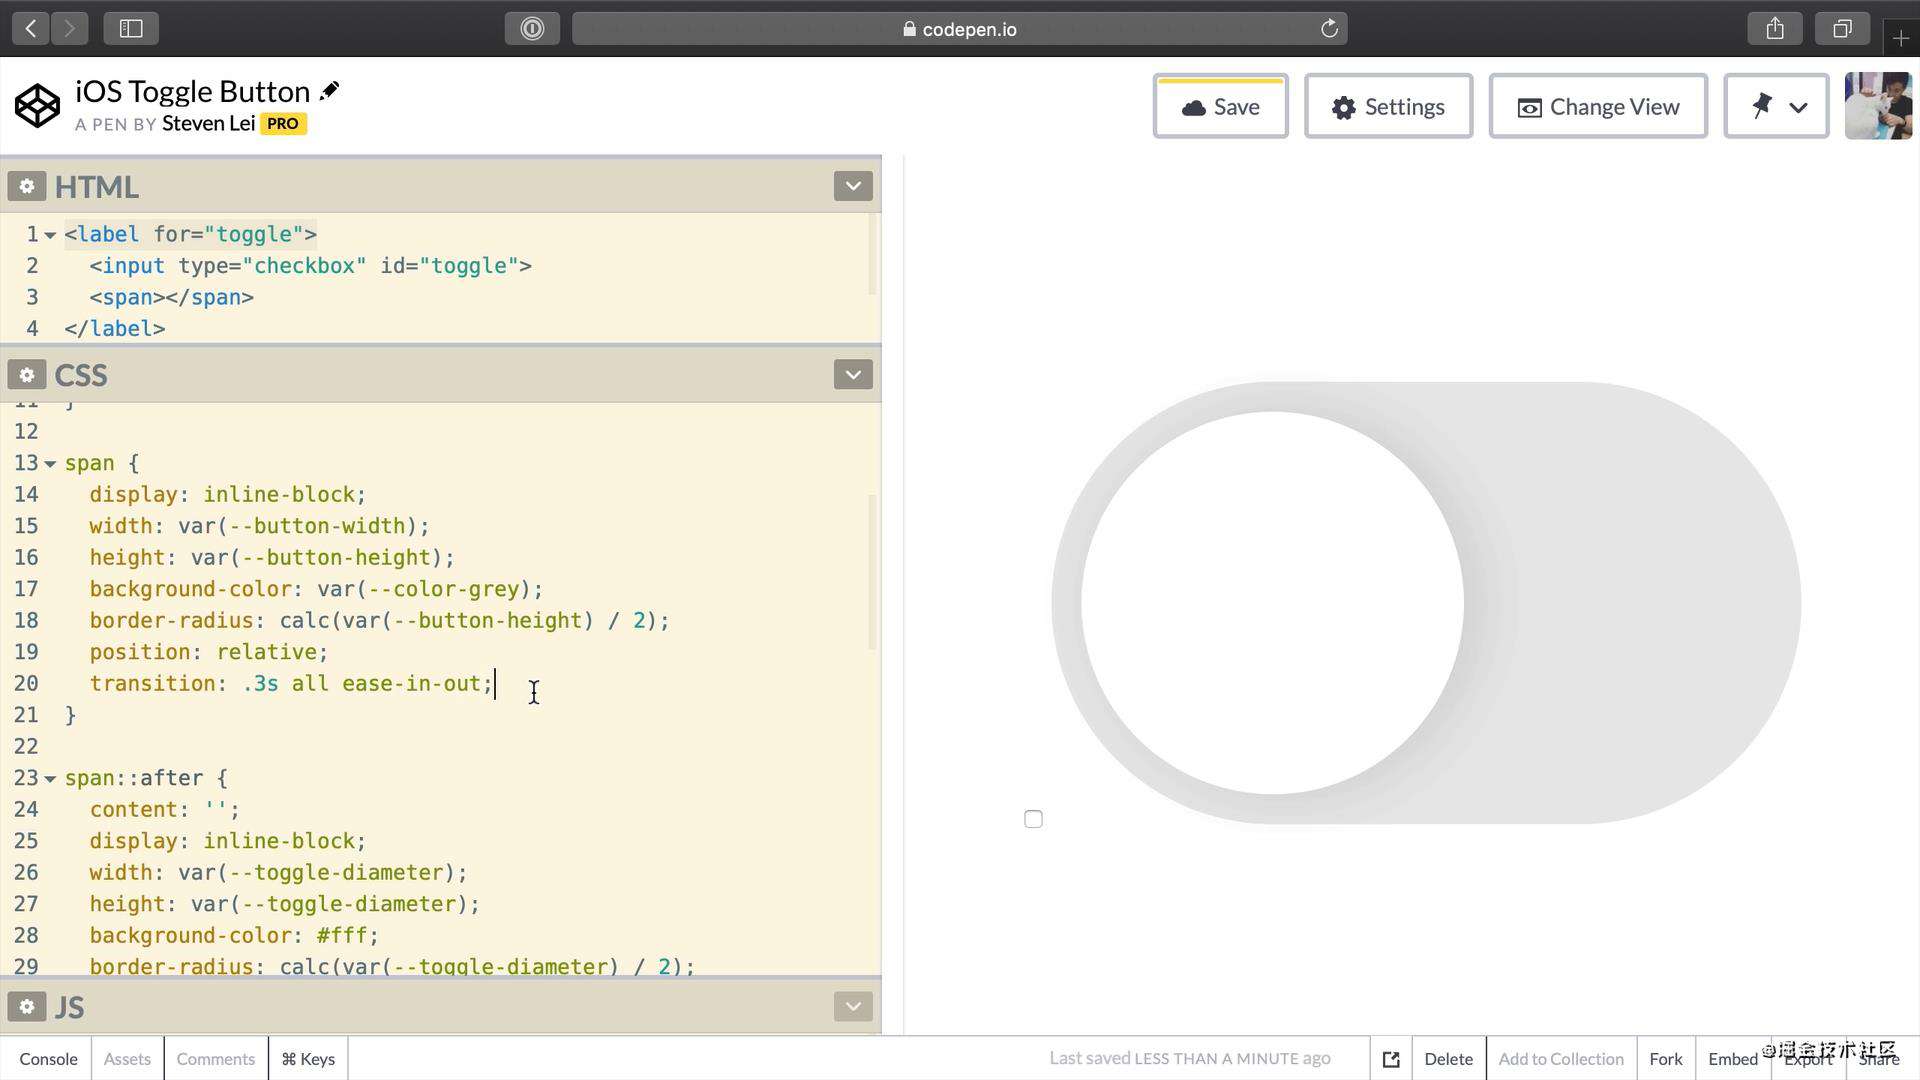Open Safari share sheet icon
This screenshot has width=1920, height=1080.
coord(1775,29)
